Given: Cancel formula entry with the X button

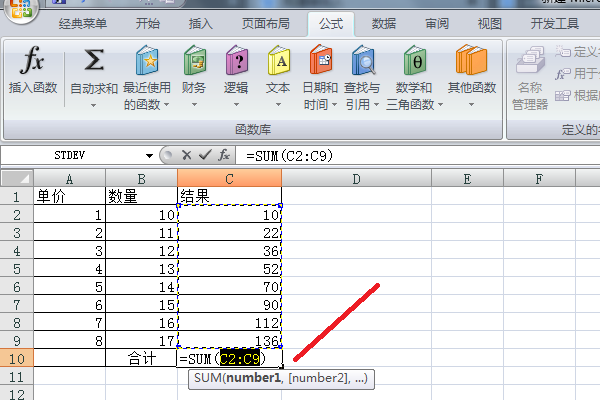Looking at the screenshot, I should tap(185, 155).
